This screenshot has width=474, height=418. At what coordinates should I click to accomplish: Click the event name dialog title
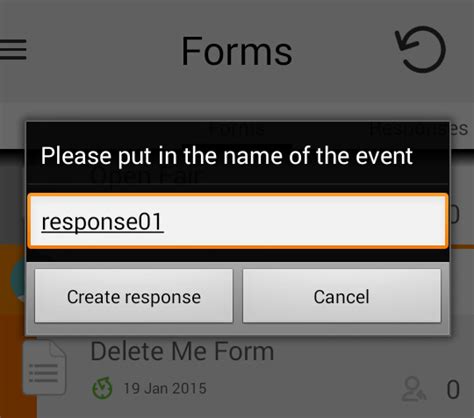click(227, 156)
